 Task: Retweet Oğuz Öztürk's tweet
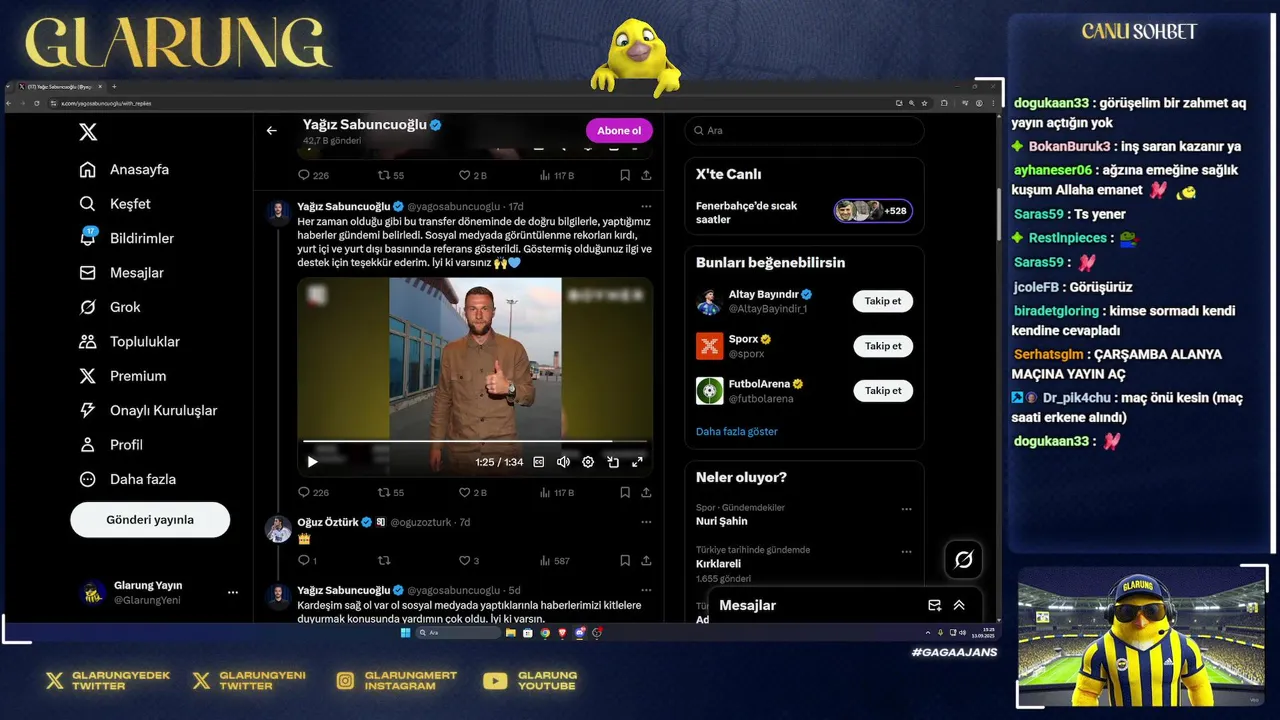(x=384, y=561)
